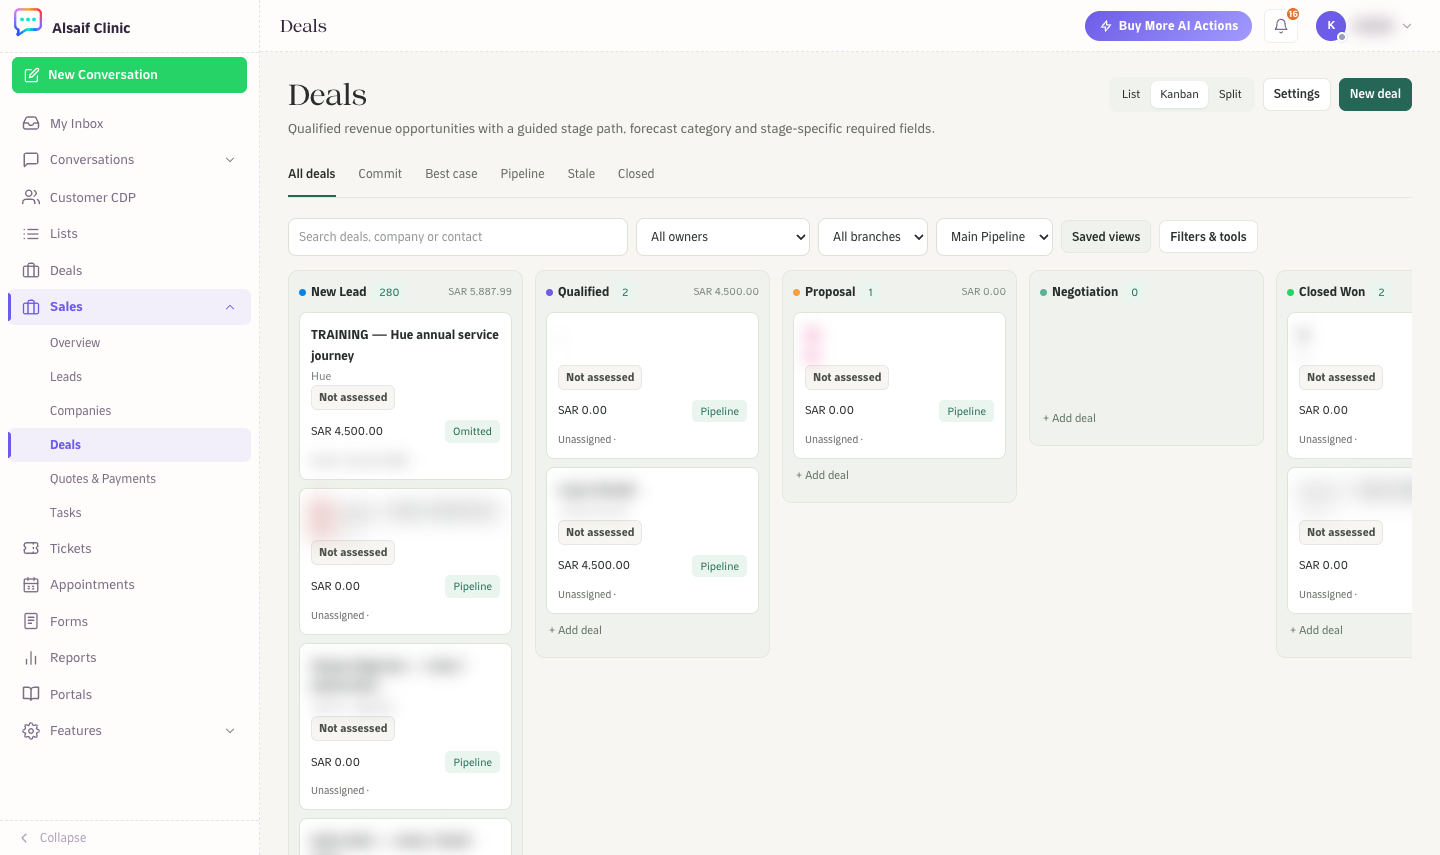Click the Collapse sidebar arrow icon
The height and width of the screenshot is (855, 1440).
tap(24, 838)
